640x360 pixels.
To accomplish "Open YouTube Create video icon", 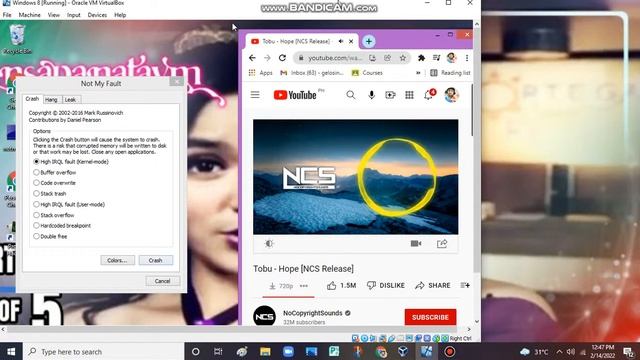I will pyautogui.click(x=391, y=95).
